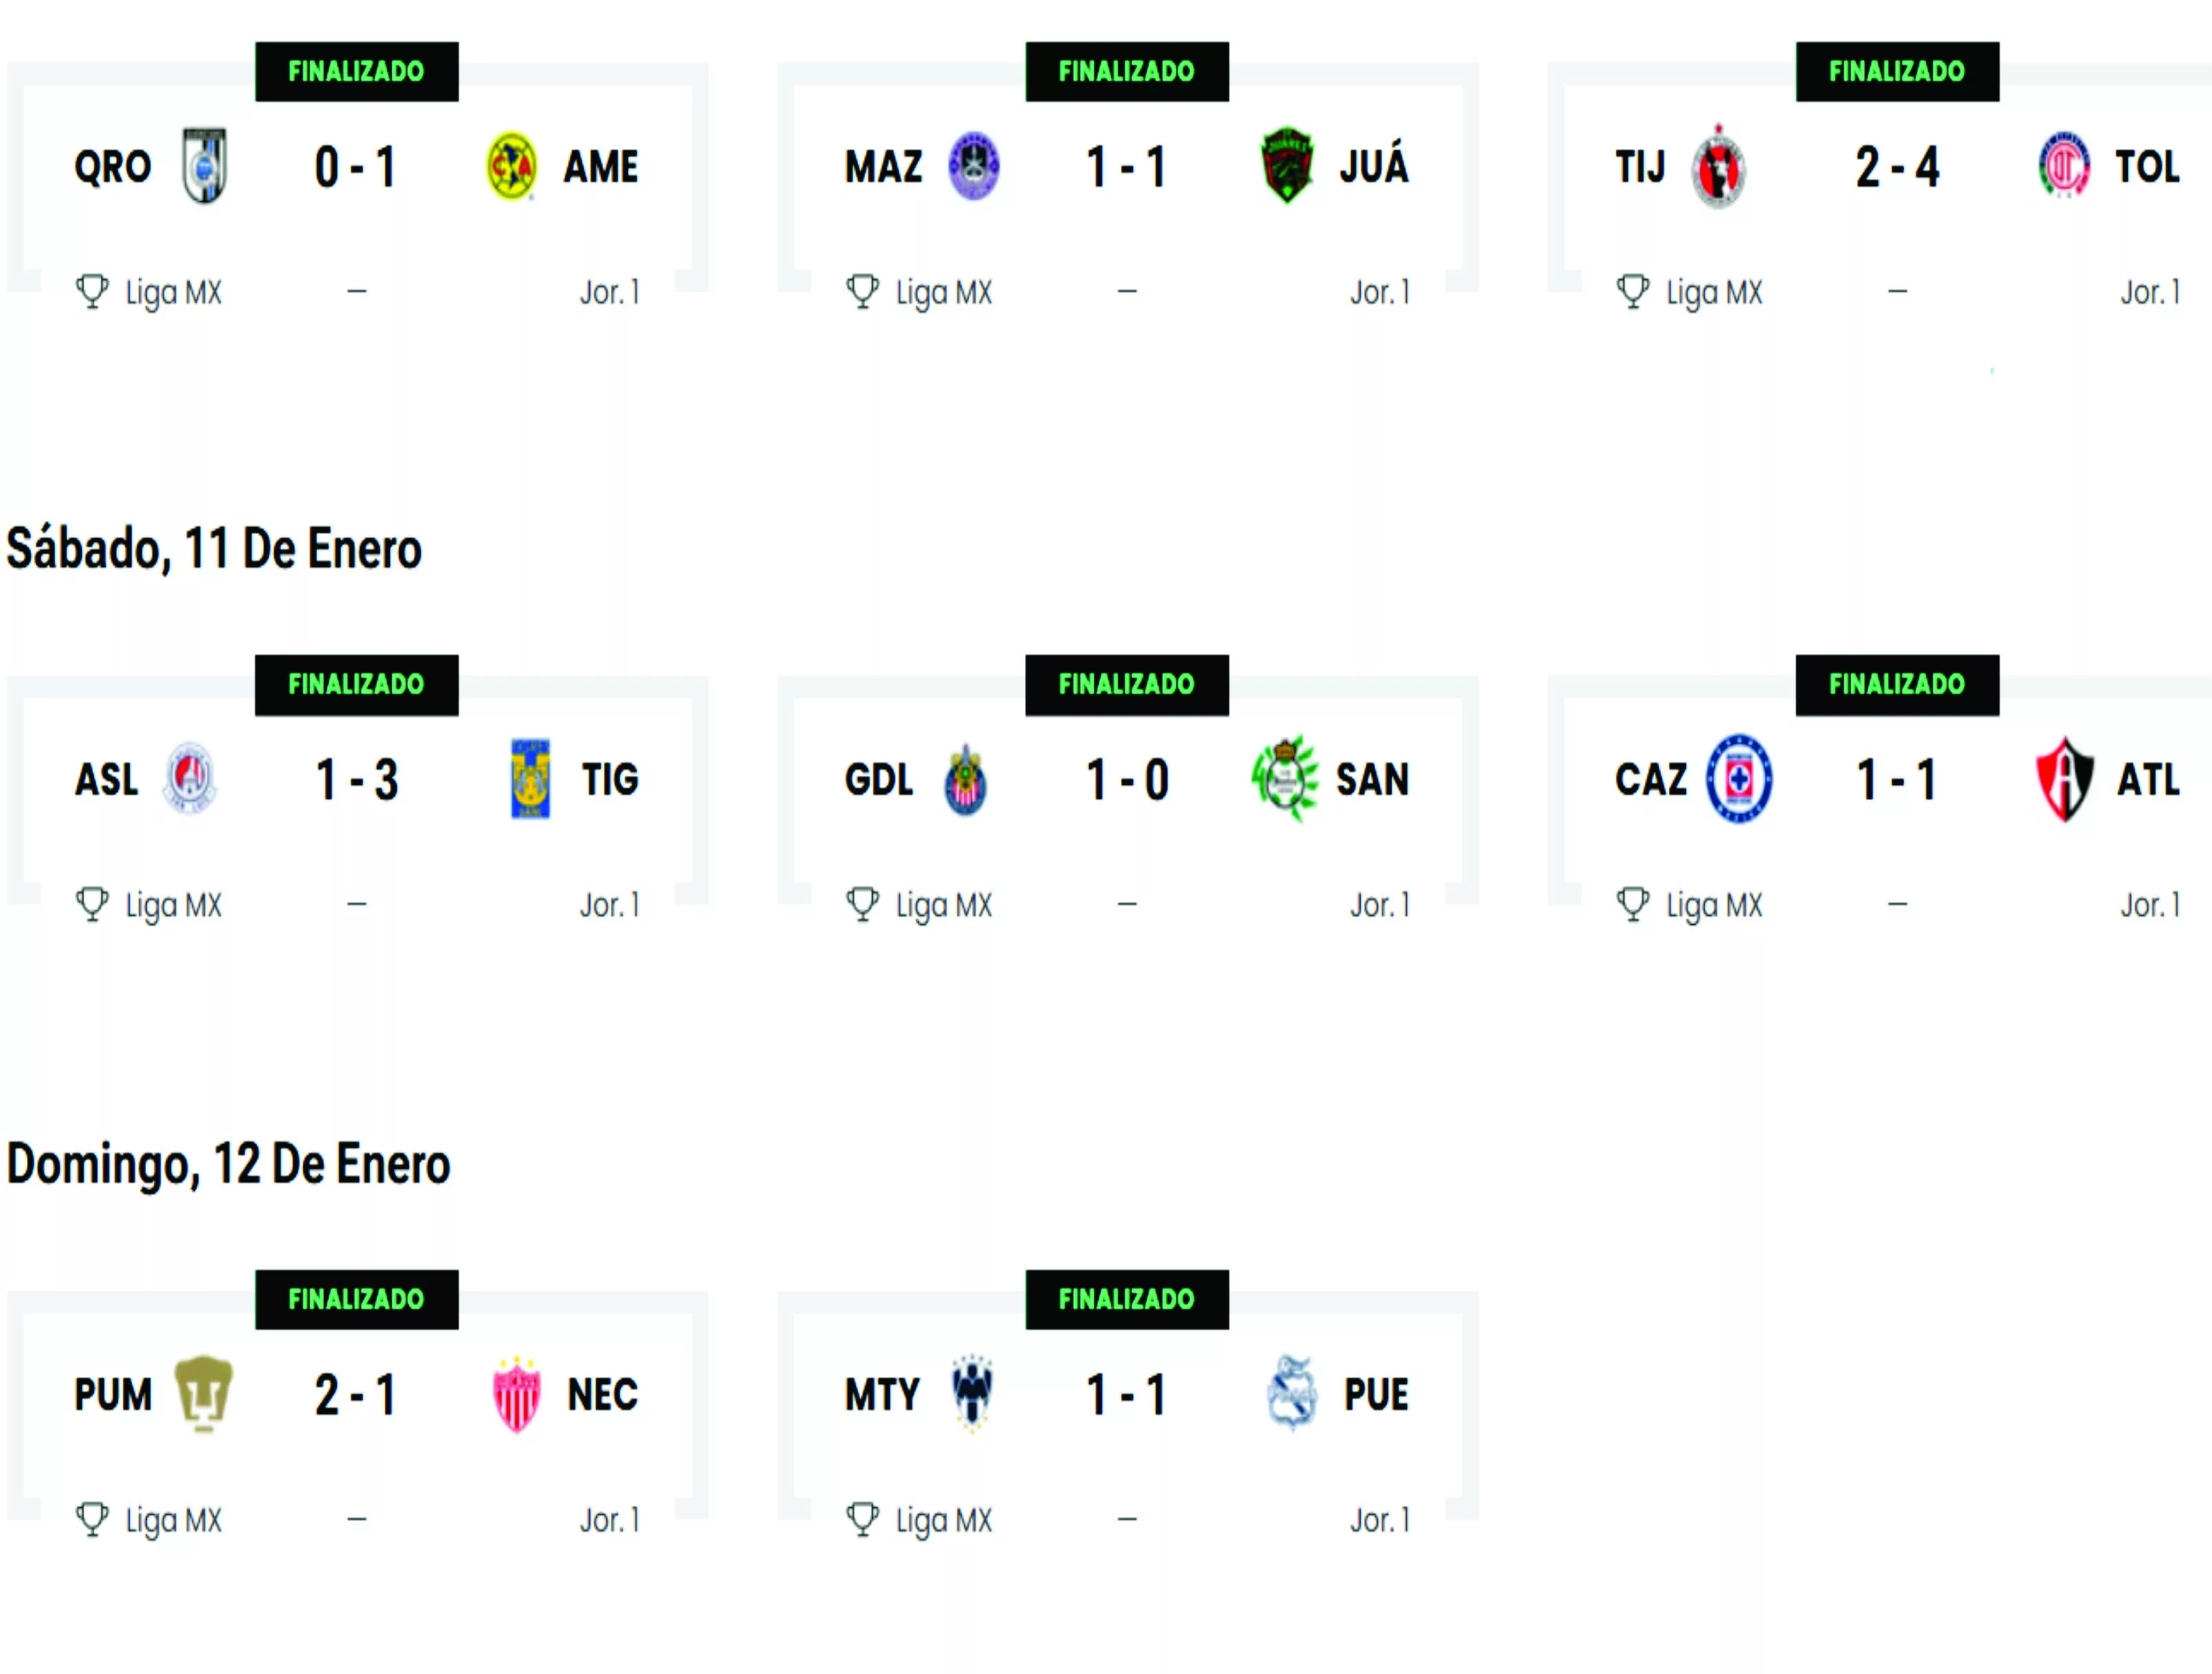The width and height of the screenshot is (2212, 1674).
Task: Click the Liga MX trophy icon under GDL match
Action: click(x=862, y=905)
